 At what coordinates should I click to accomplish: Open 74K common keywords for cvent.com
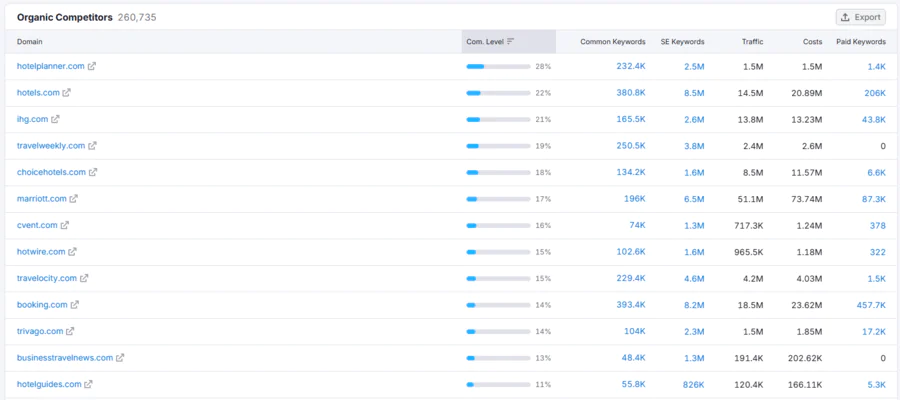click(637, 225)
